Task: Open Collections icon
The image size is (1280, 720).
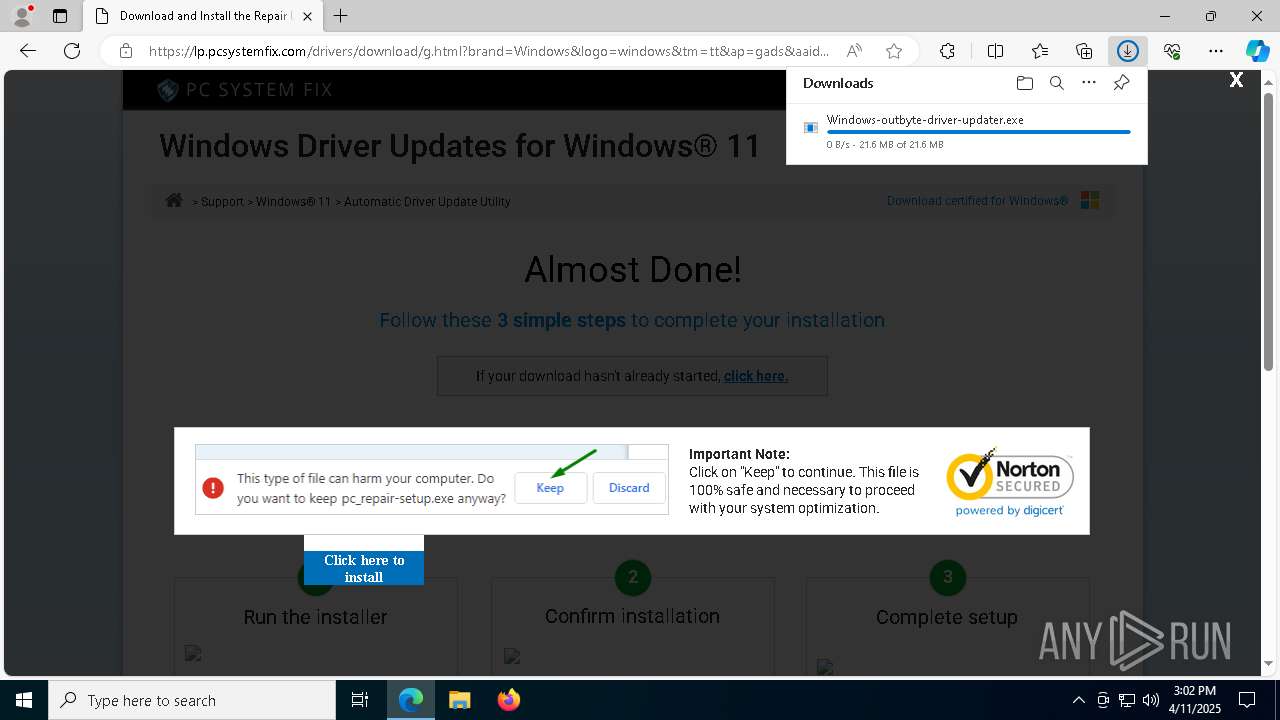Action: tap(1084, 51)
